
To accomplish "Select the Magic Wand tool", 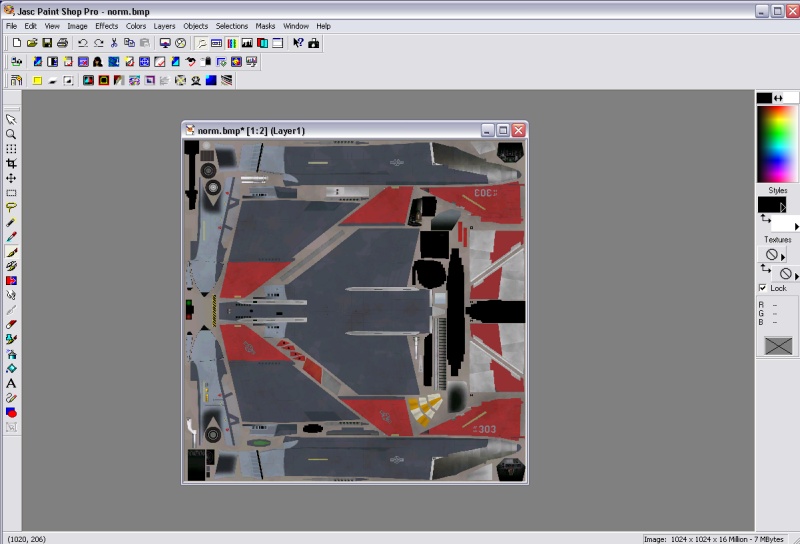I will point(11,222).
